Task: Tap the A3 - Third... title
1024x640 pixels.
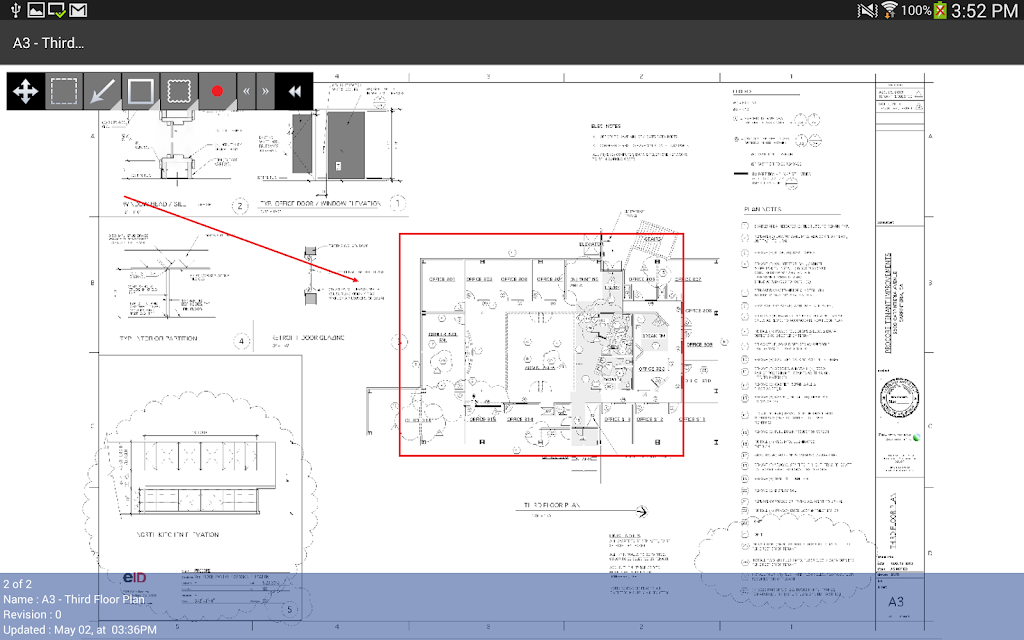Action: point(48,43)
